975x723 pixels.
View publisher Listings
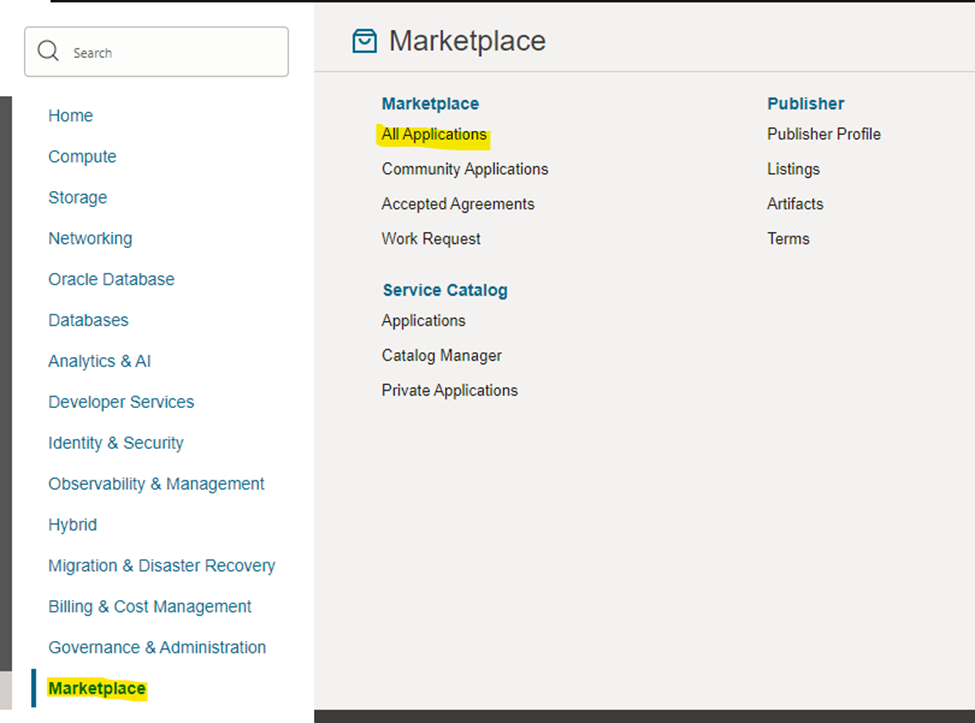coord(793,169)
